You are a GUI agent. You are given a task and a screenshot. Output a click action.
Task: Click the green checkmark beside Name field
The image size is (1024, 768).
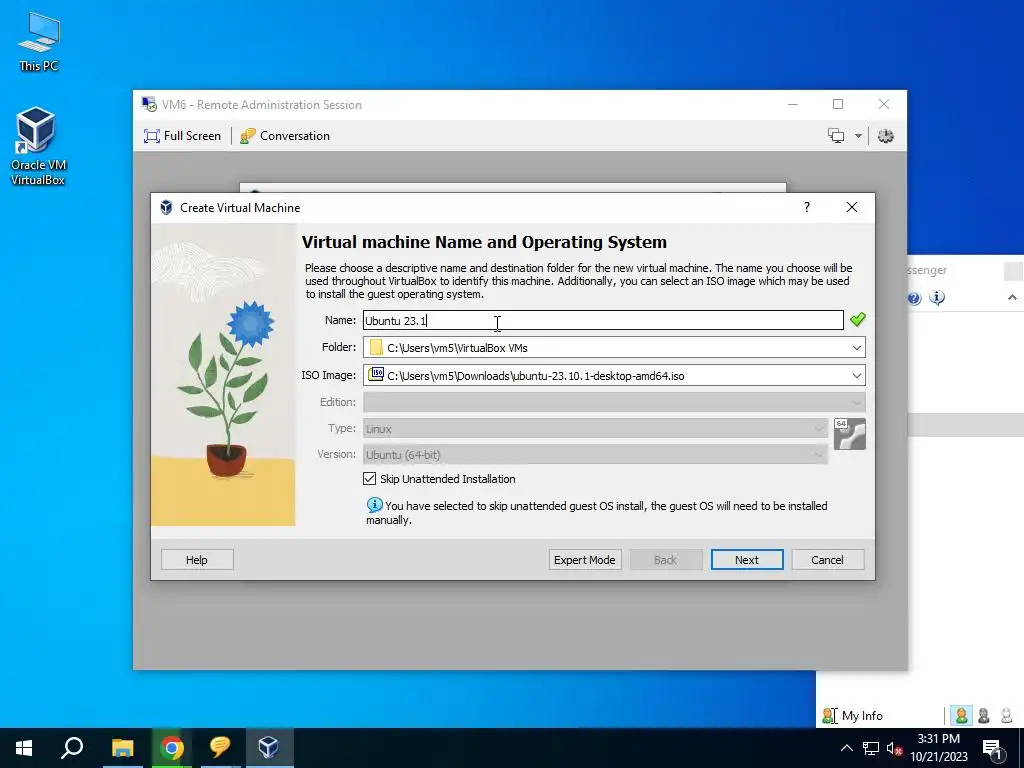[x=857, y=319]
